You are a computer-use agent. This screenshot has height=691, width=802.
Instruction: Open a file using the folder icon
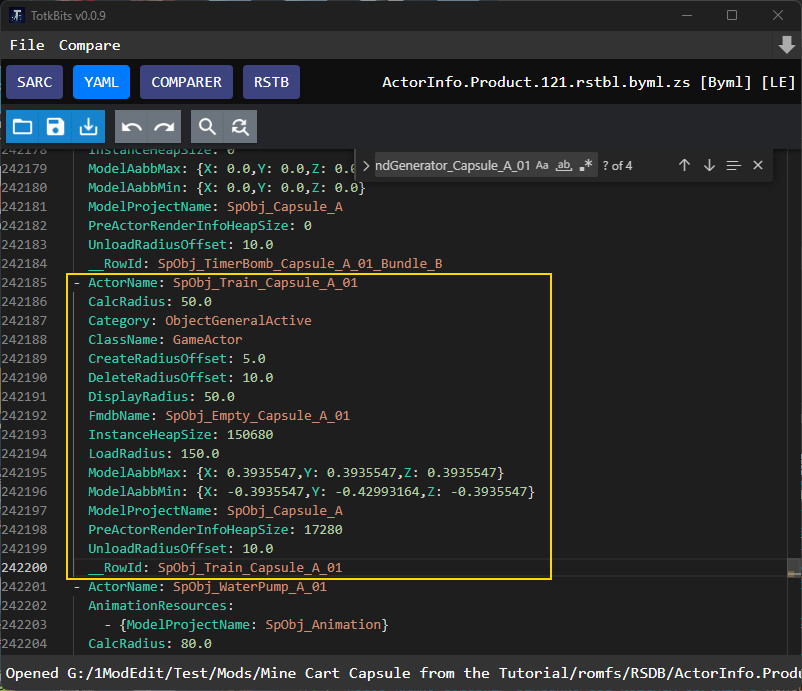[22, 127]
